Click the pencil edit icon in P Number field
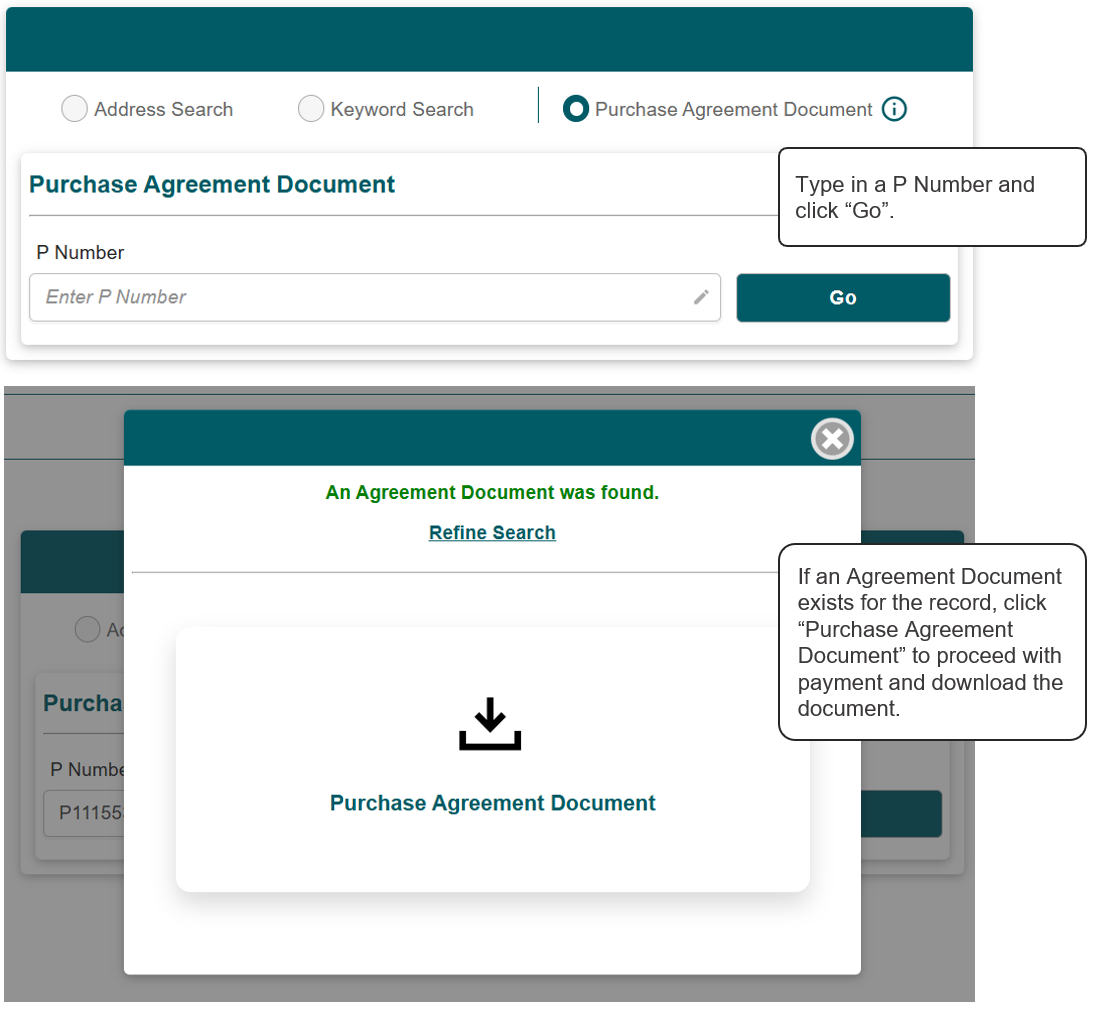 point(701,297)
